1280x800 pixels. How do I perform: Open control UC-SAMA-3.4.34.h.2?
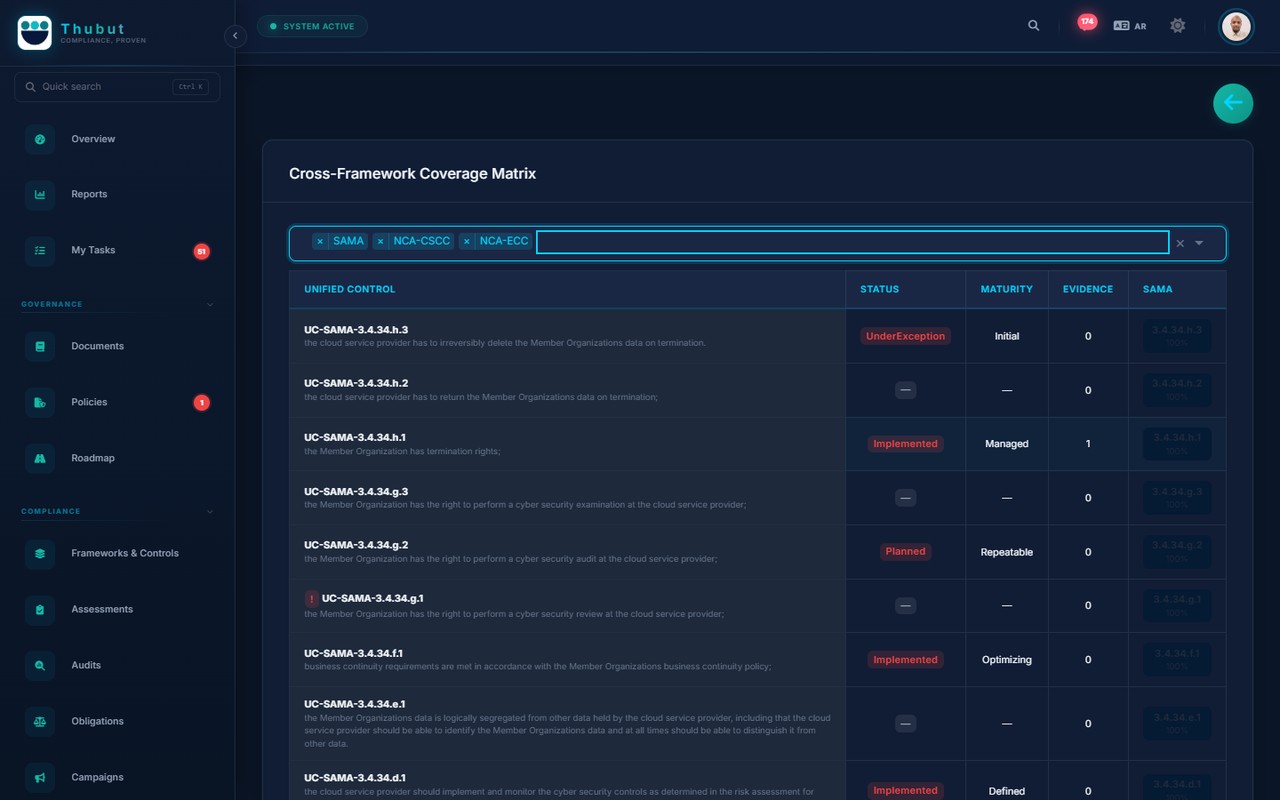356,384
